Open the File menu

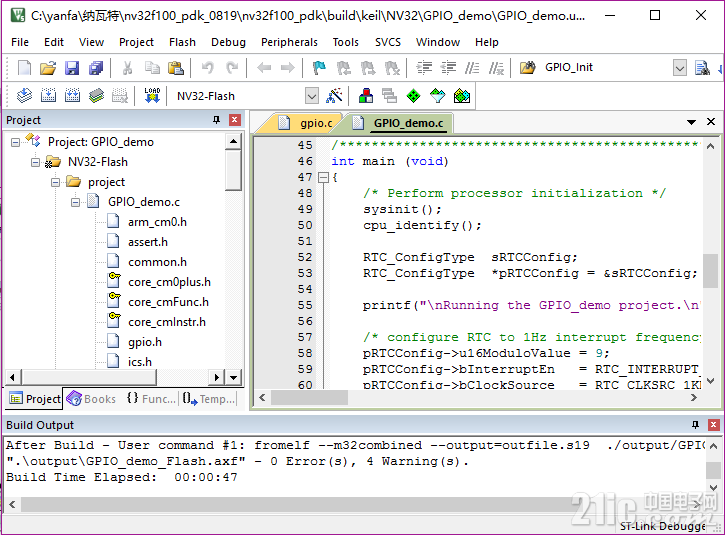click(20, 42)
